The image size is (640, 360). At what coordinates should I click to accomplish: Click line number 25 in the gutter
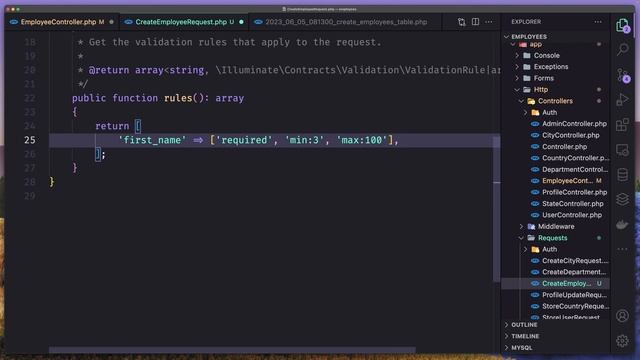coord(30,140)
